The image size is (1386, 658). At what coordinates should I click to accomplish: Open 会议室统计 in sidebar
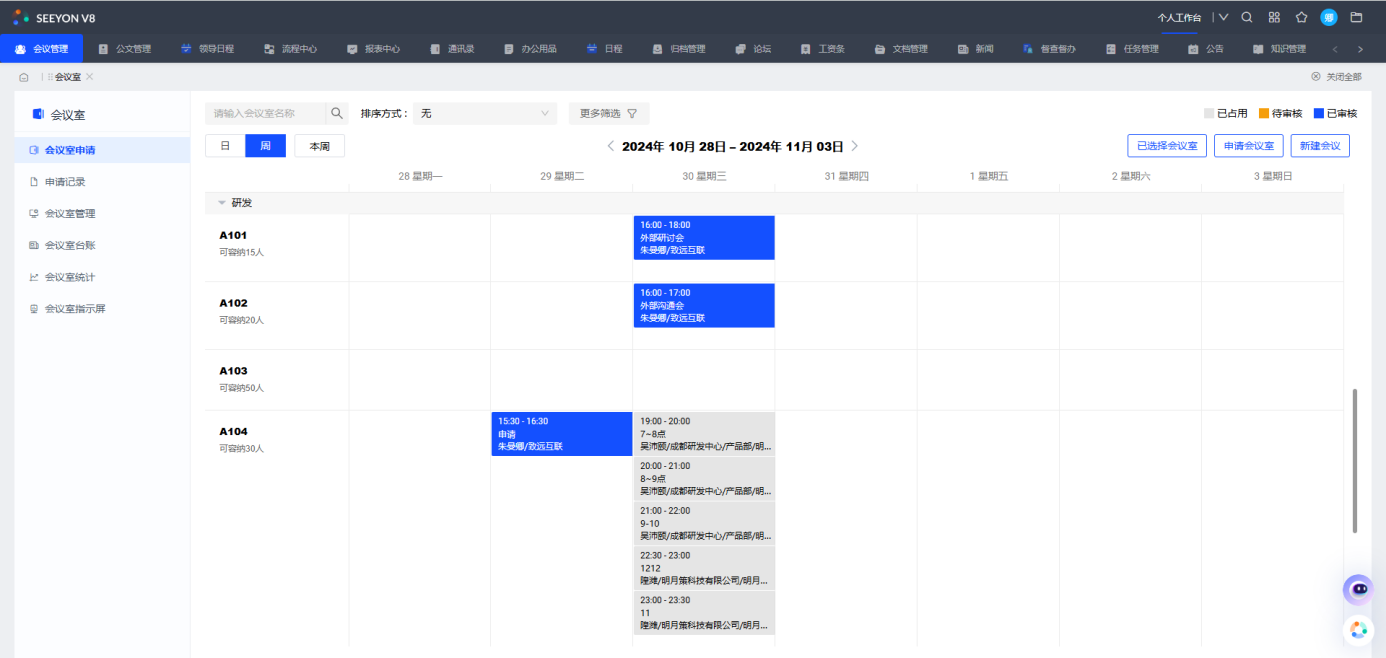point(102,277)
